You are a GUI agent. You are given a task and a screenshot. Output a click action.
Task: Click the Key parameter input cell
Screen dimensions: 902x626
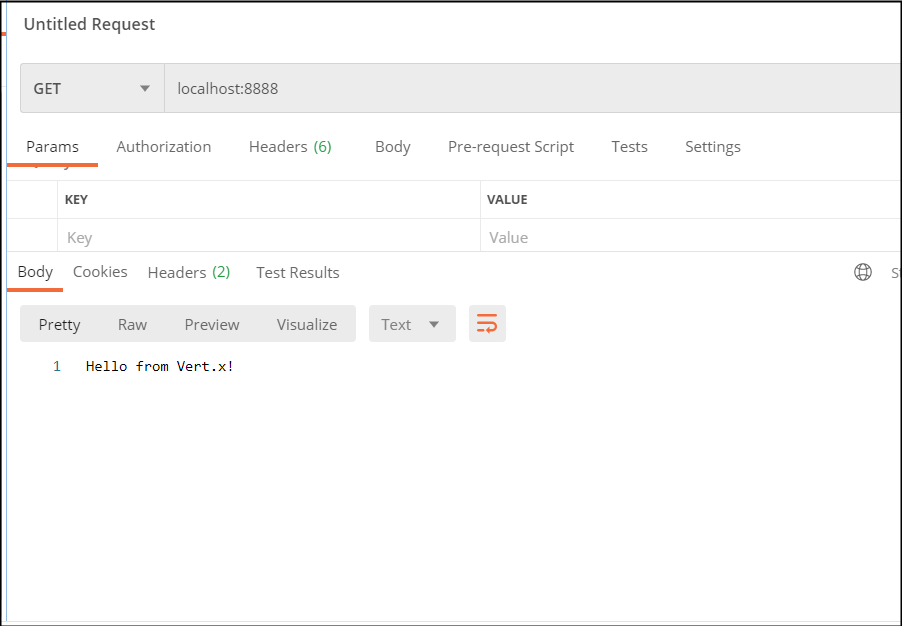click(268, 237)
